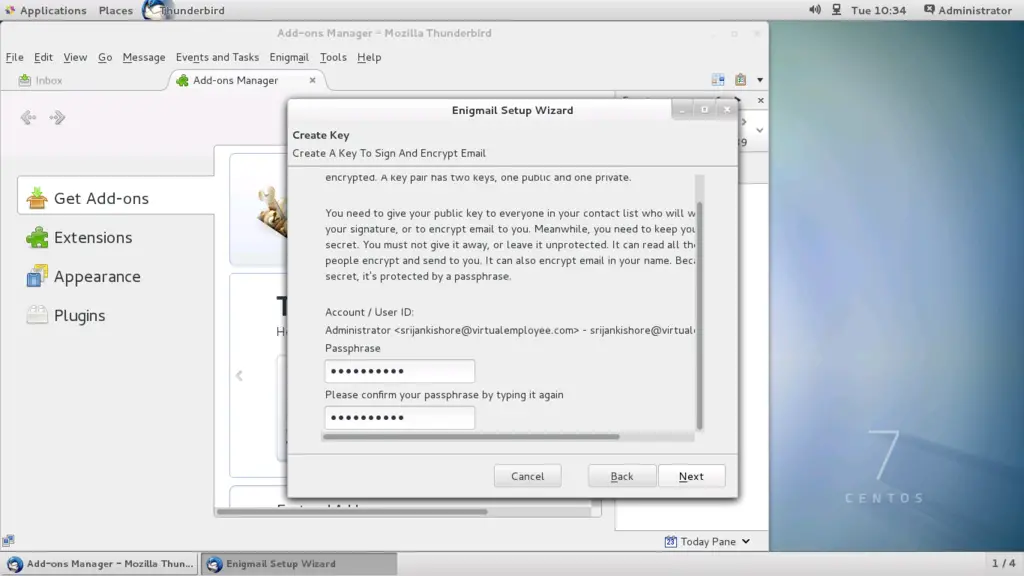Click the 'Account / User ID:' label
The width and height of the screenshot is (1024, 576).
369,312
